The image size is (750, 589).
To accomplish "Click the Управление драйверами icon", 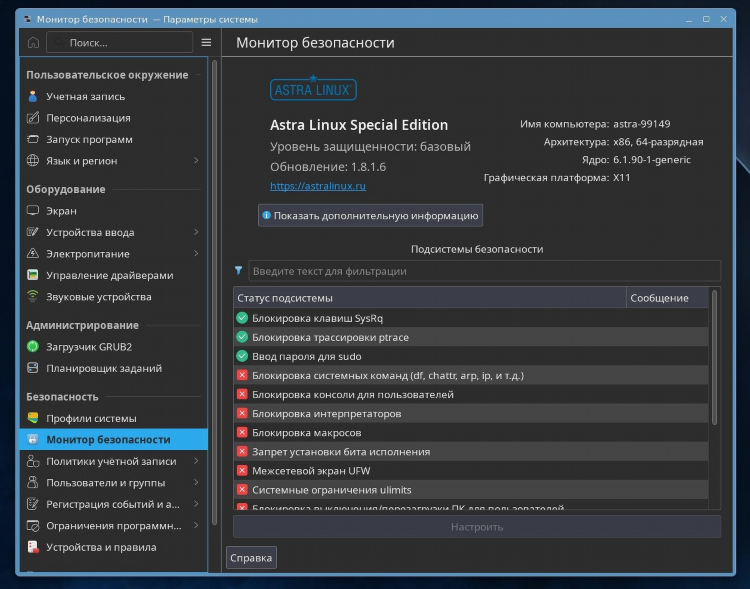I will [33, 275].
